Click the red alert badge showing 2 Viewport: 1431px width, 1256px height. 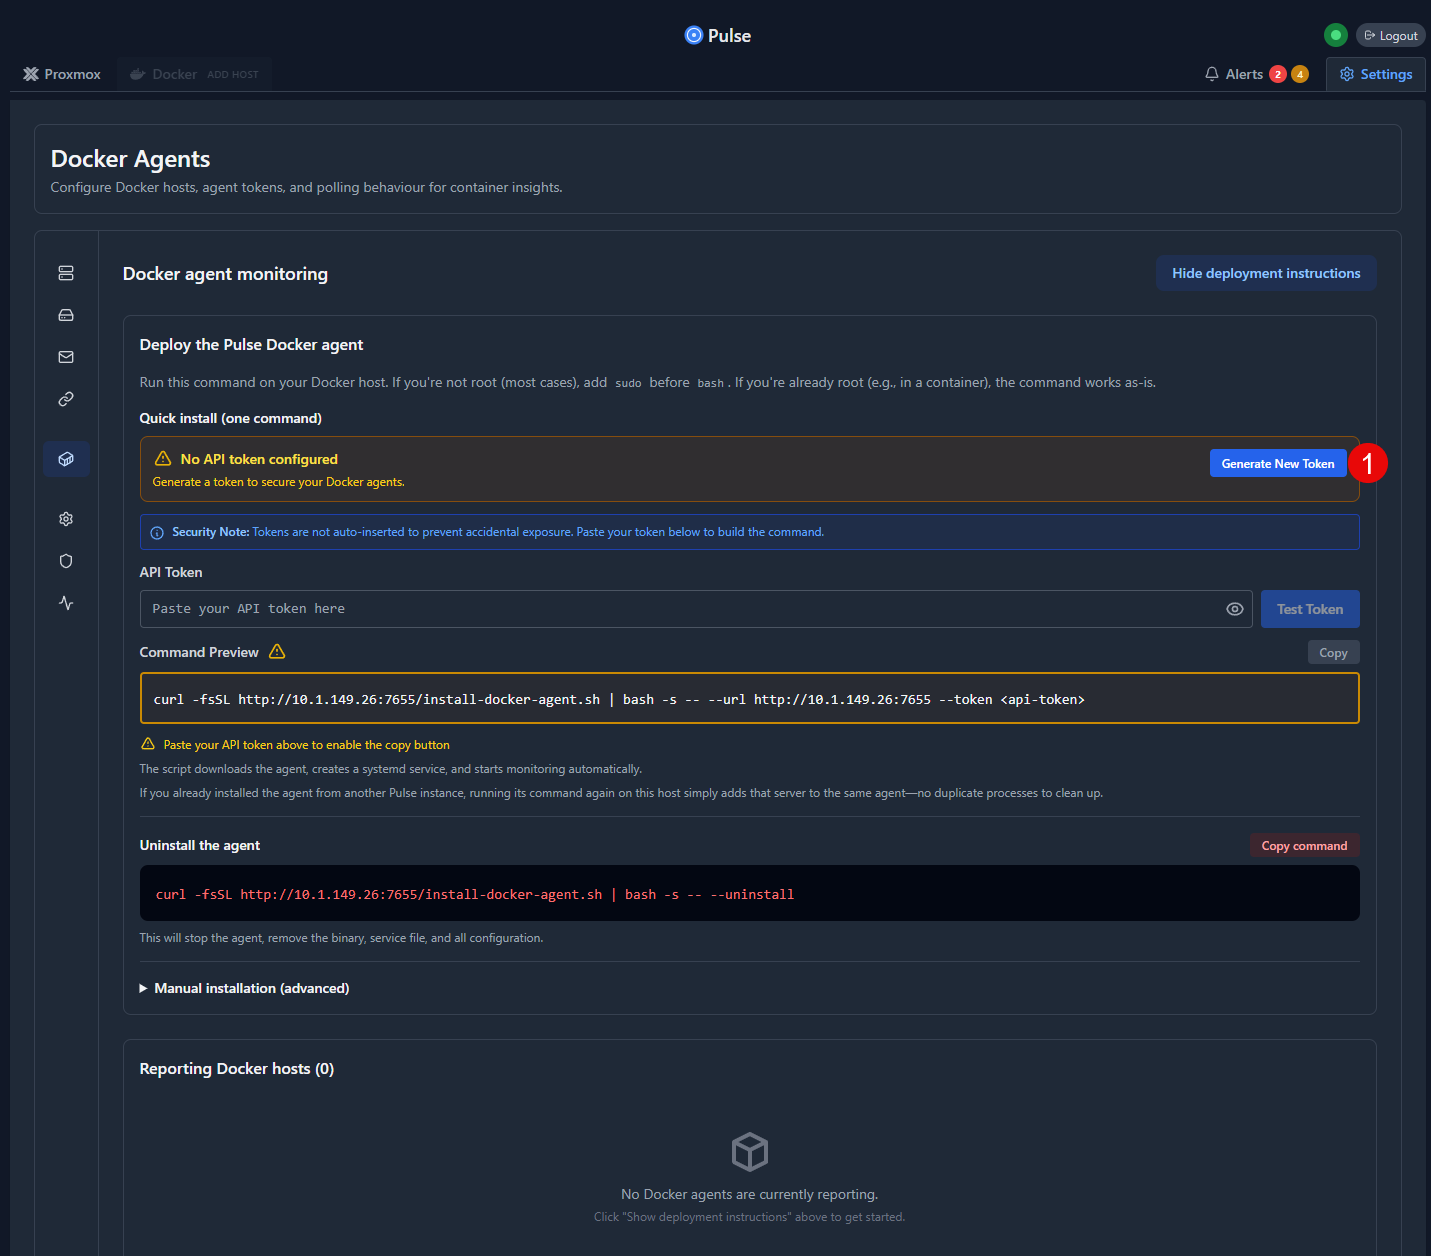click(1278, 74)
